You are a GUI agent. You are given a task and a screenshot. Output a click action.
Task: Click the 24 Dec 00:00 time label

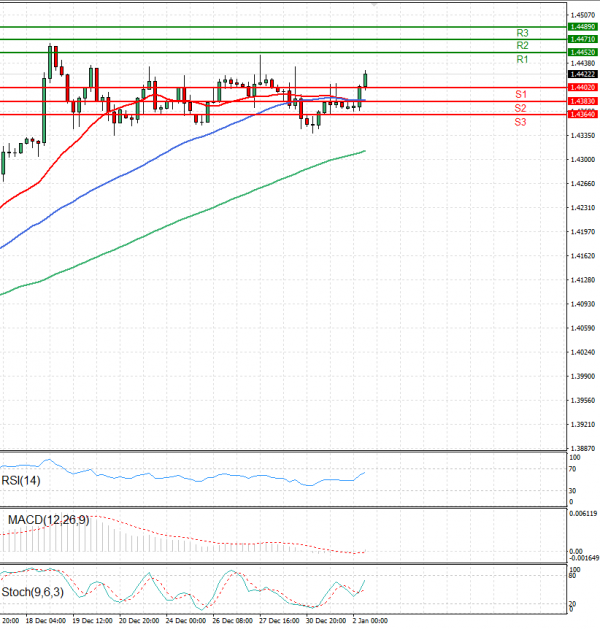coord(186,621)
